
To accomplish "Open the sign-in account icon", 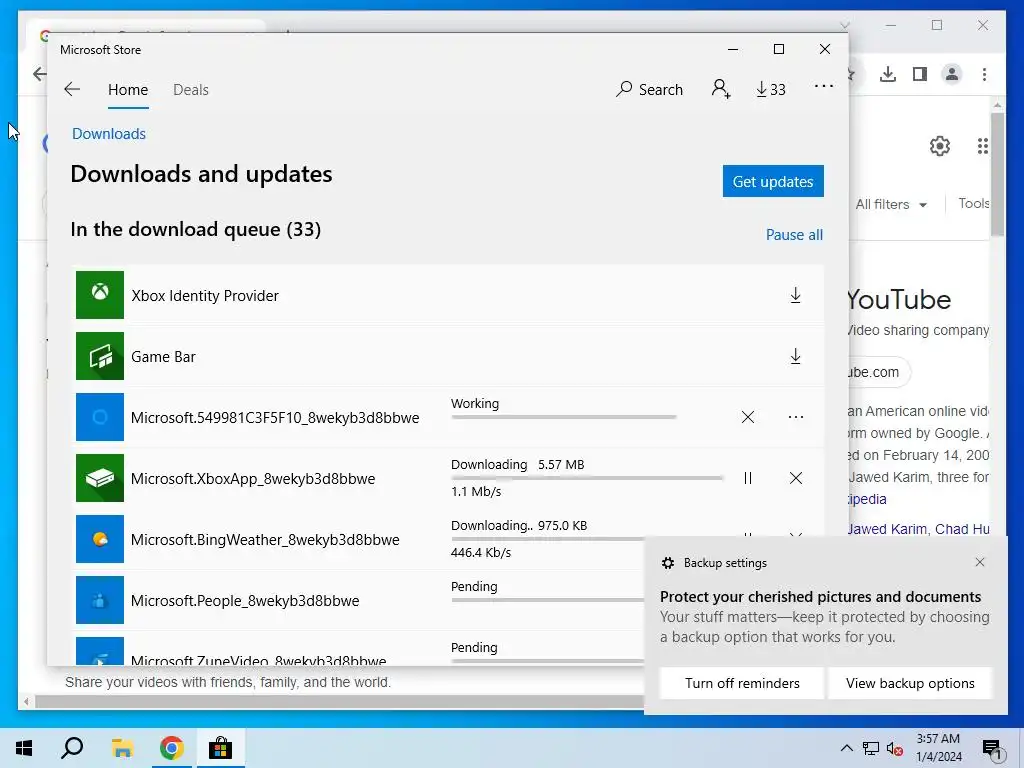I will click(720, 89).
